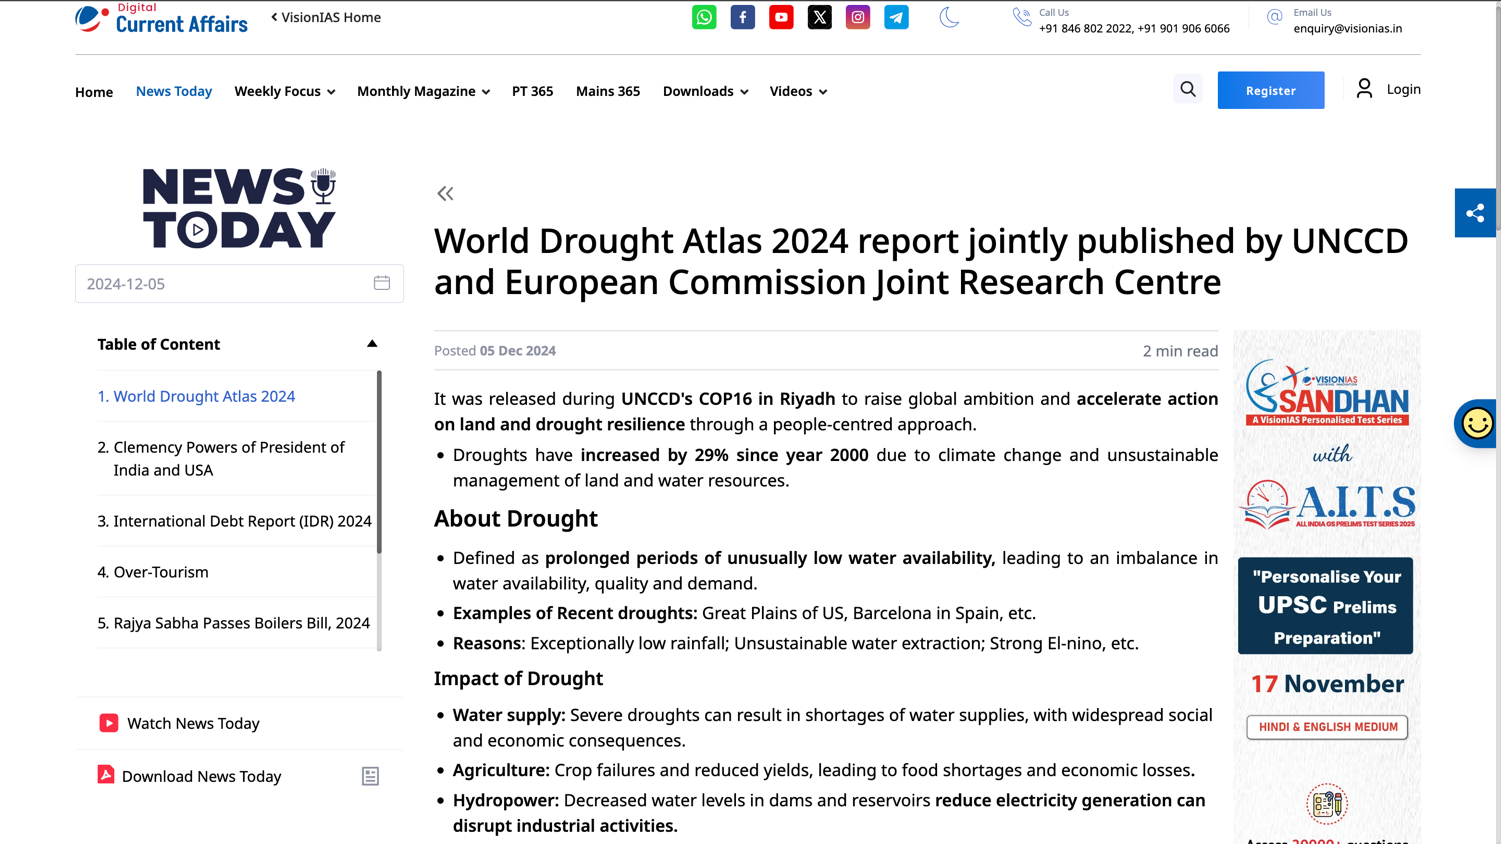Viewport: 1501px width, 844px height.
Task: Go back to VisionIAS Home
Action: tap(326, 17)
